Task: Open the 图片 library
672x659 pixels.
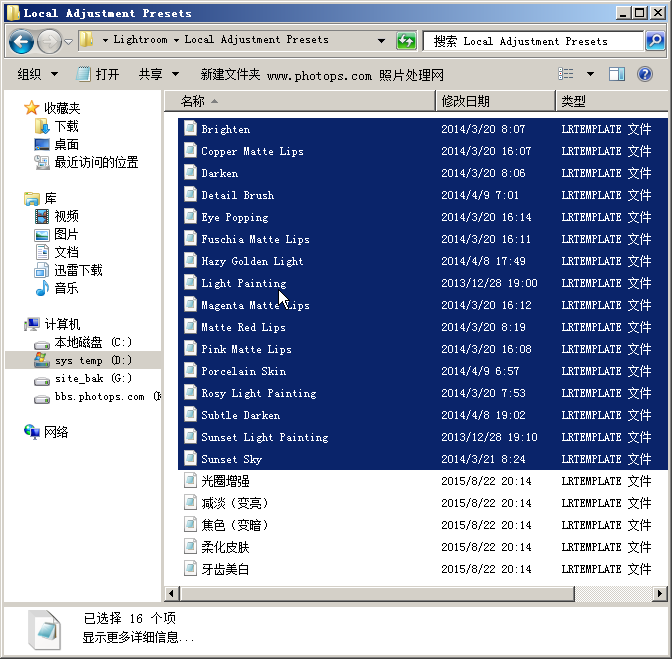Action: (57, 234)
